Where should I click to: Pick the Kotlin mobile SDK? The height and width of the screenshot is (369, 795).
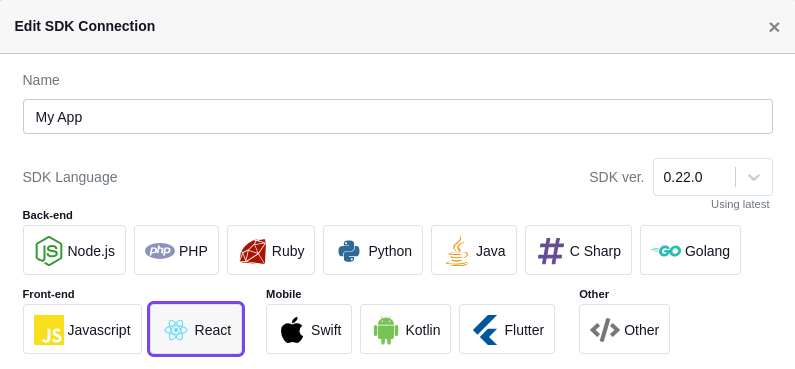click(405, 329)
